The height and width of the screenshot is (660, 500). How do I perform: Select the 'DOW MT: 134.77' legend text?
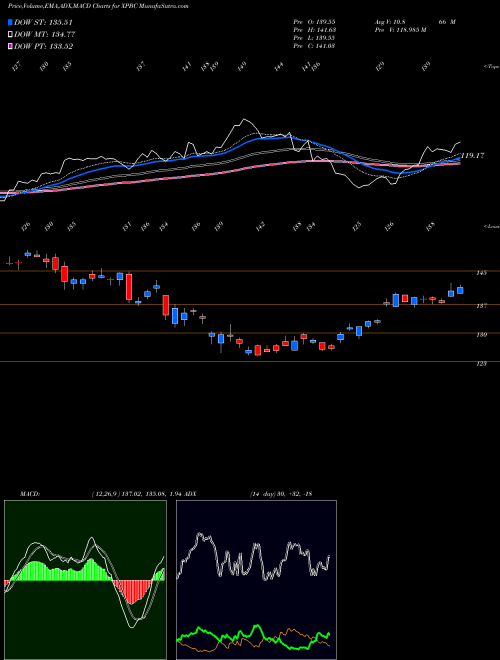[x=45, y=35]
